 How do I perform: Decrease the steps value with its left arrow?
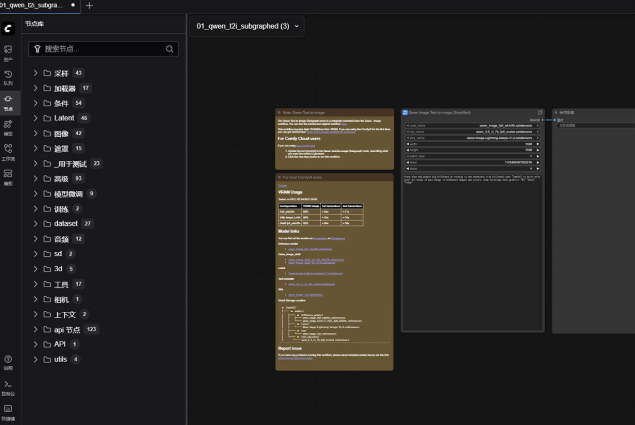[407, 169]
